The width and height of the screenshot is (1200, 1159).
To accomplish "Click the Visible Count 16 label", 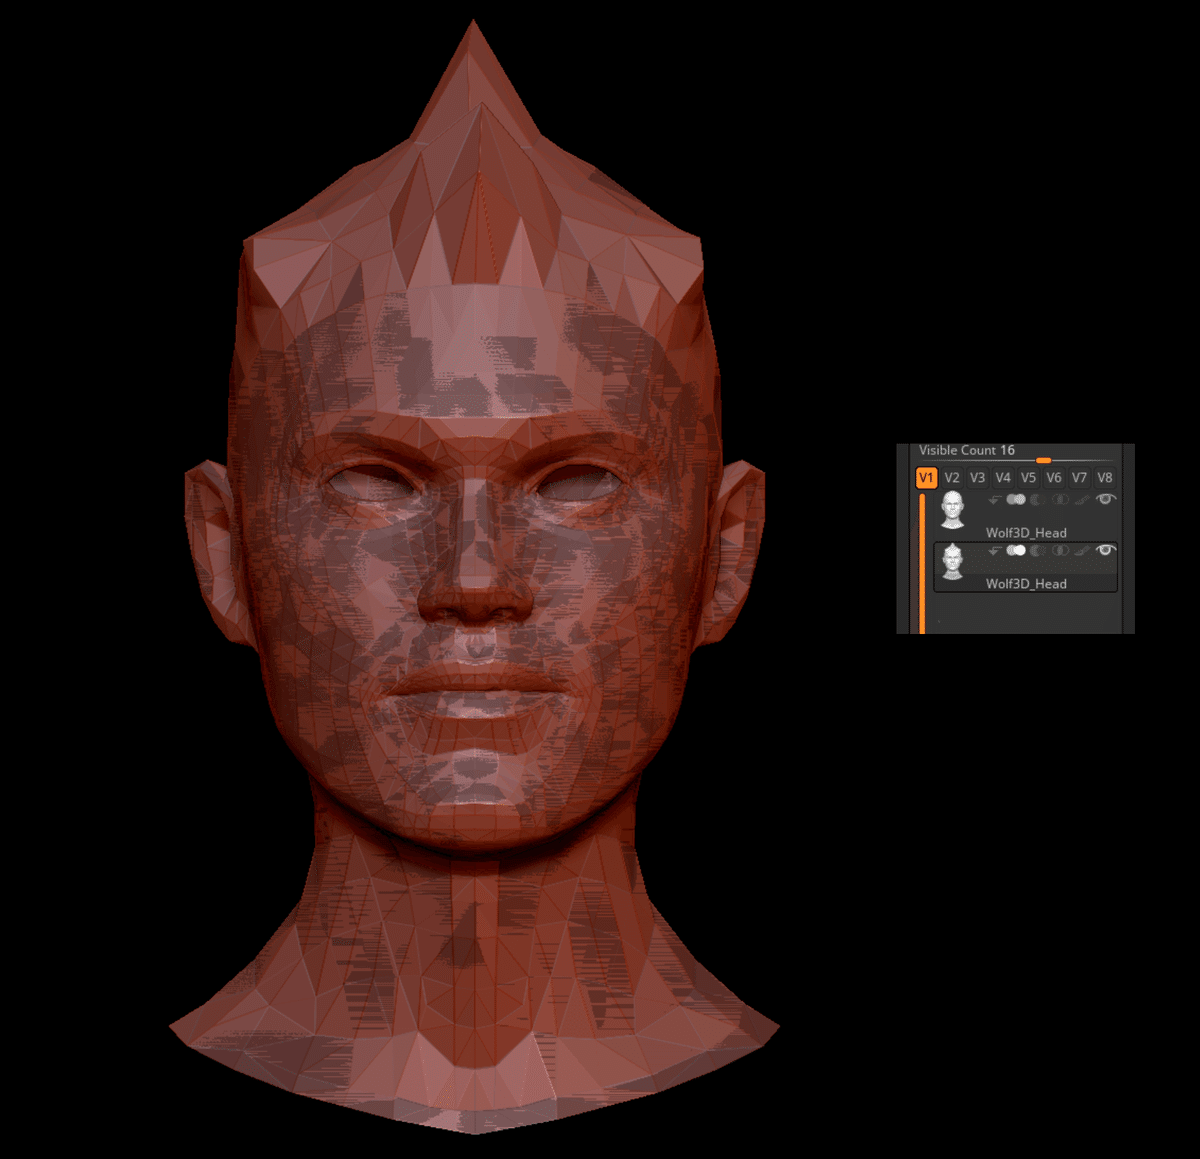I will [967, 450].
